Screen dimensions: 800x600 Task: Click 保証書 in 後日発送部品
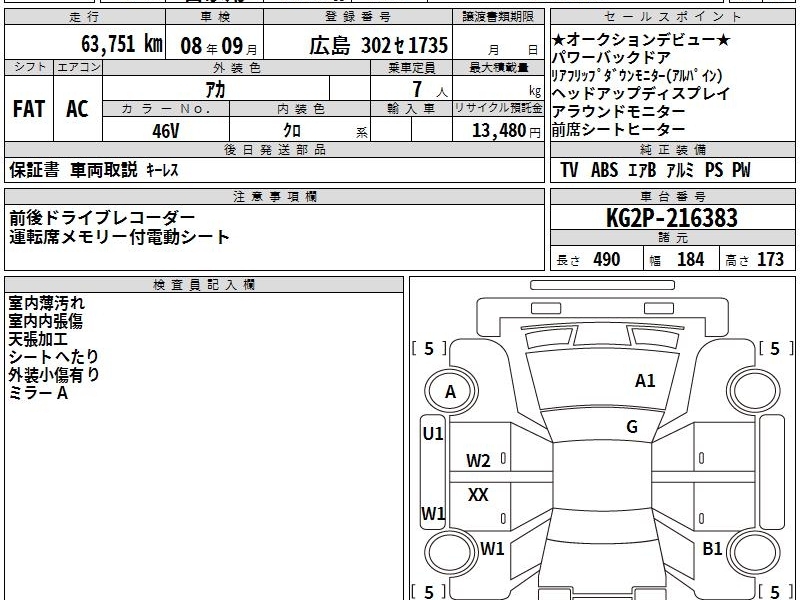tap(34, 169)
